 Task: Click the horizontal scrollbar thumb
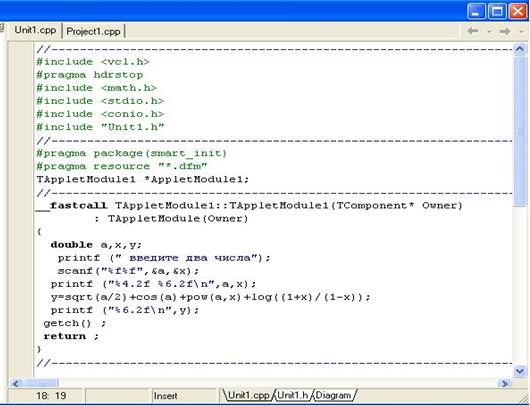tap(40, 383)
